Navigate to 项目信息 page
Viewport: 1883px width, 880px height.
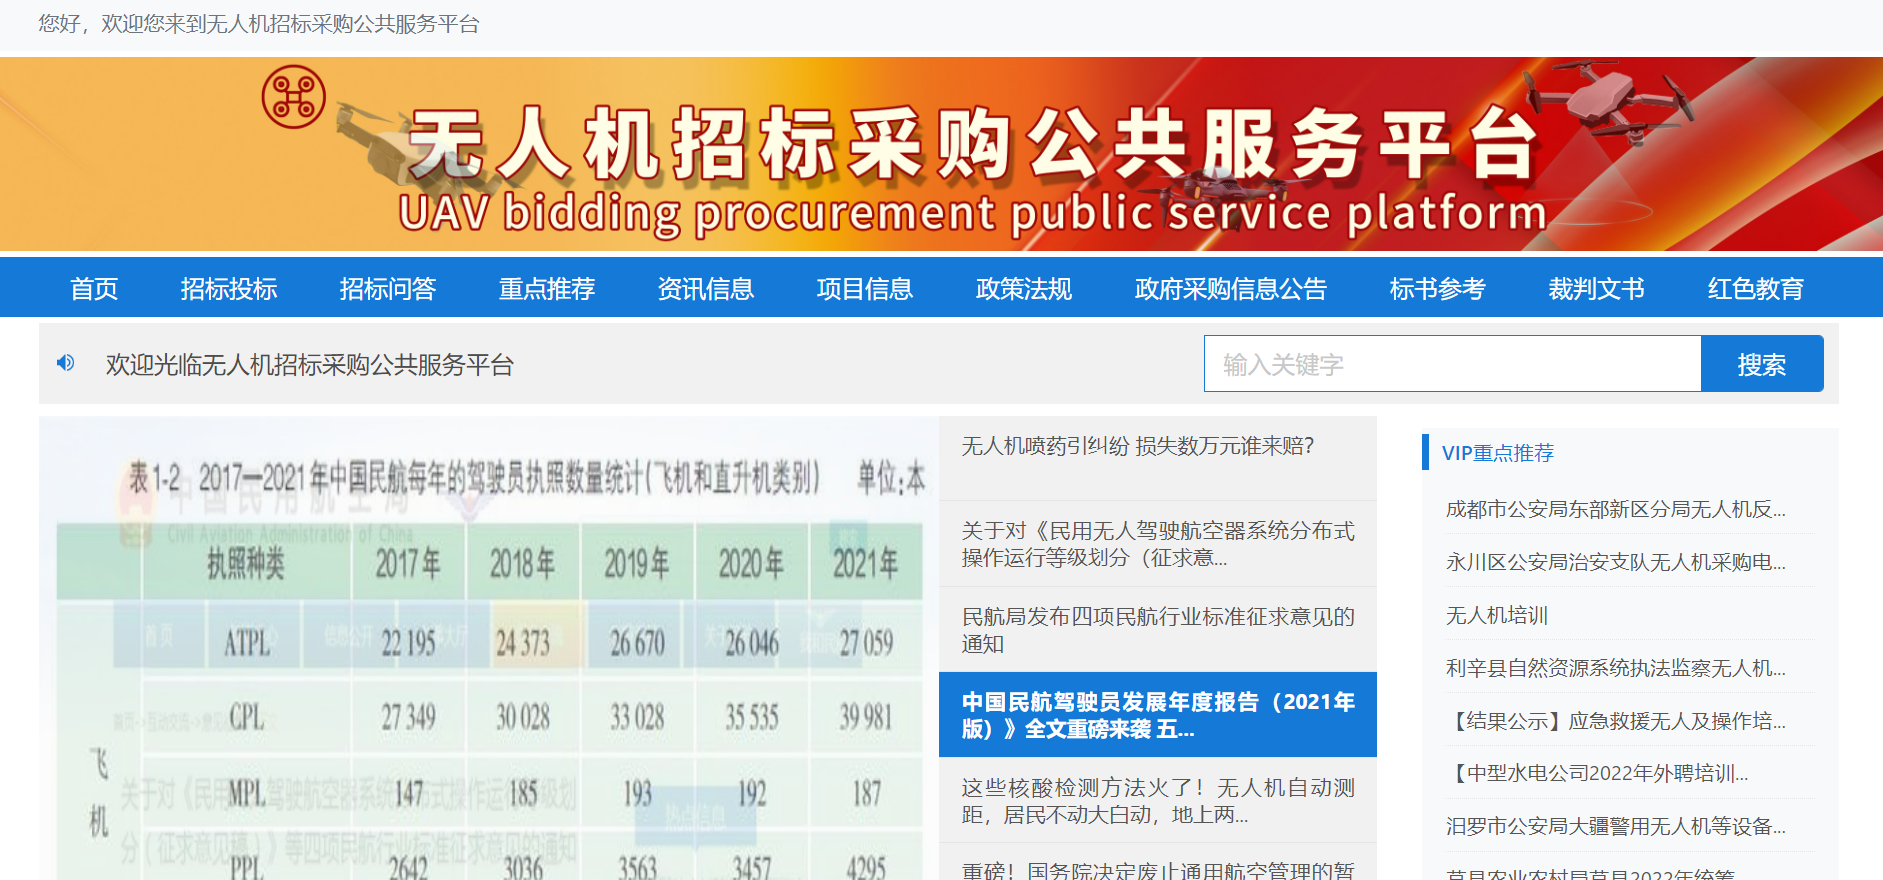(865, 289)
